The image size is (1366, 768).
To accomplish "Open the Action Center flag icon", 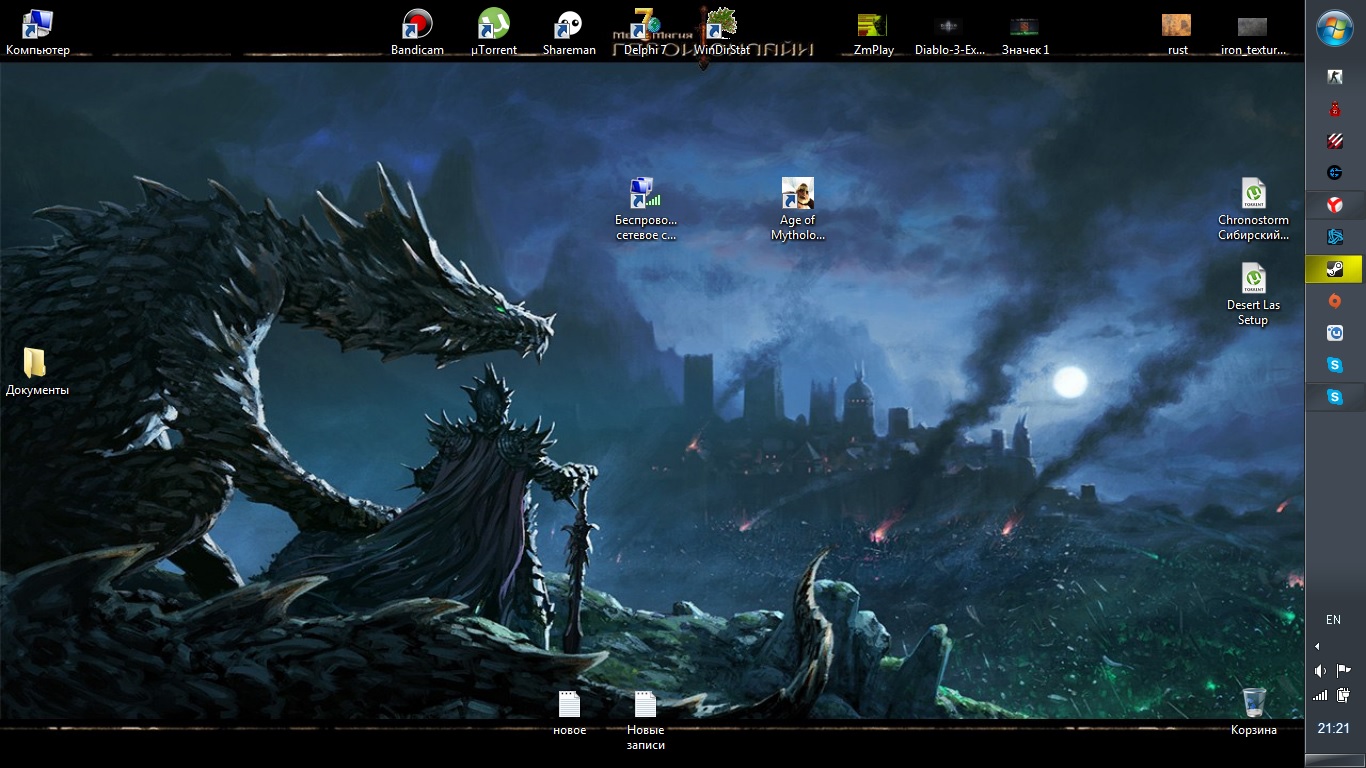I will tap(1344, 670).
